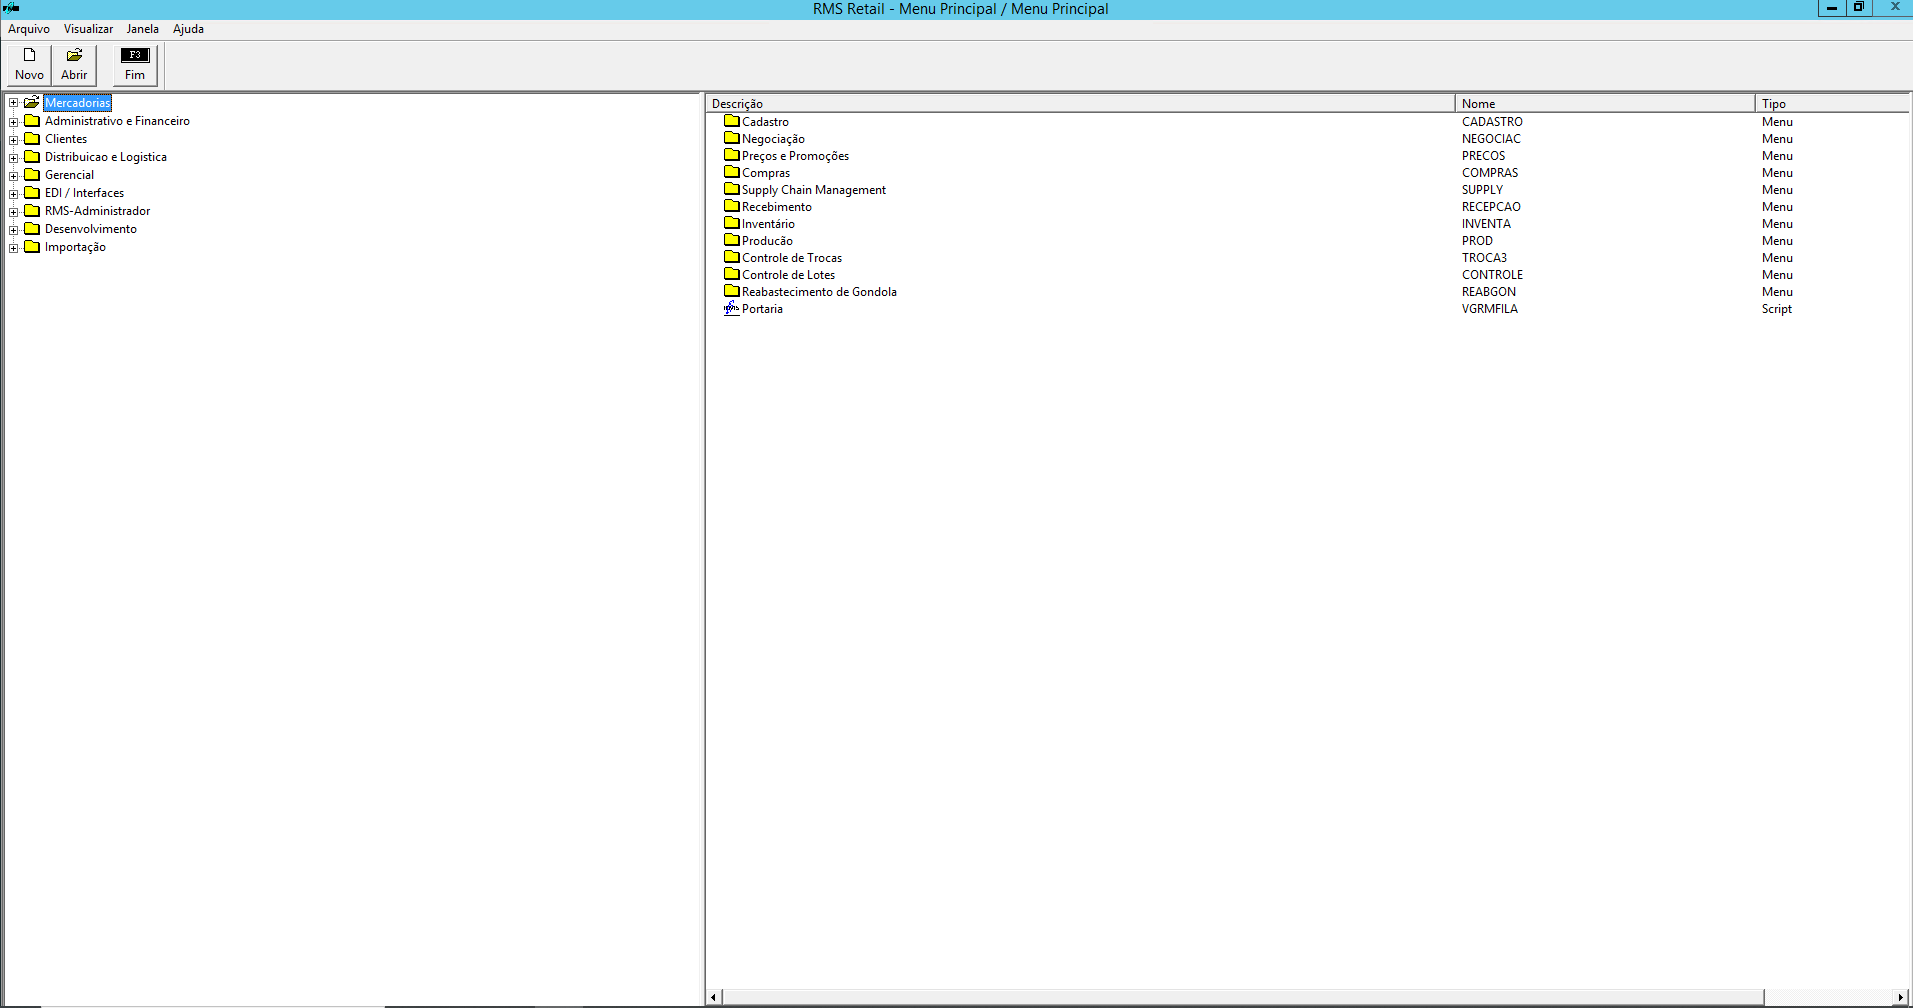Click the Abrir open-folder toolbar icon
Screen dimensions: 1913x1008
click(x=74, y=55)
